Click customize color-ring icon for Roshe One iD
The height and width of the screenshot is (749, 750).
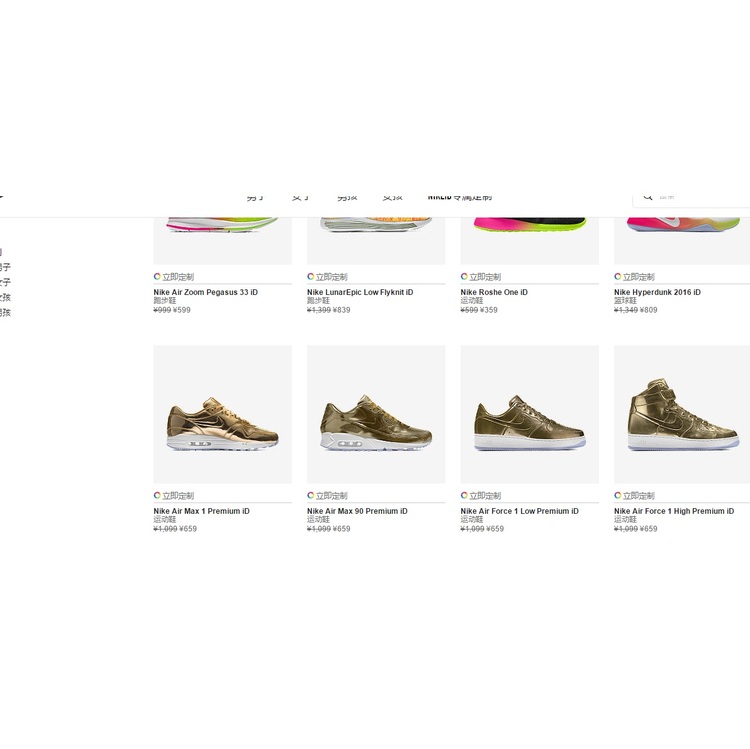coord(464,276)
